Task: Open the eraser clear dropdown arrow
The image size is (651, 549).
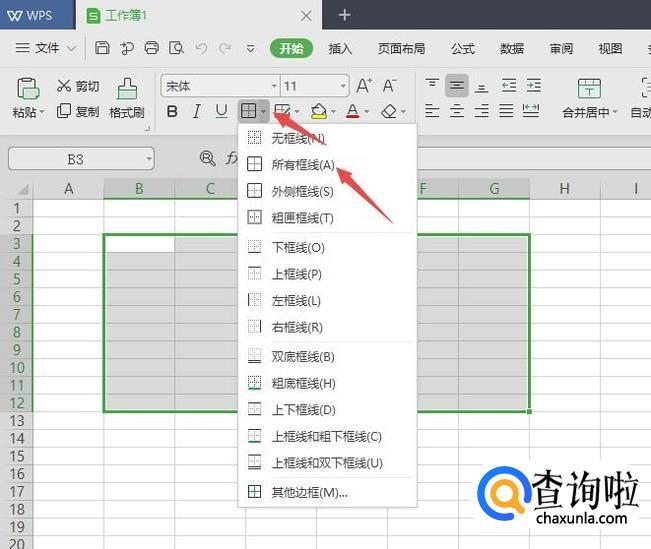Action: (x=403, y=111)
